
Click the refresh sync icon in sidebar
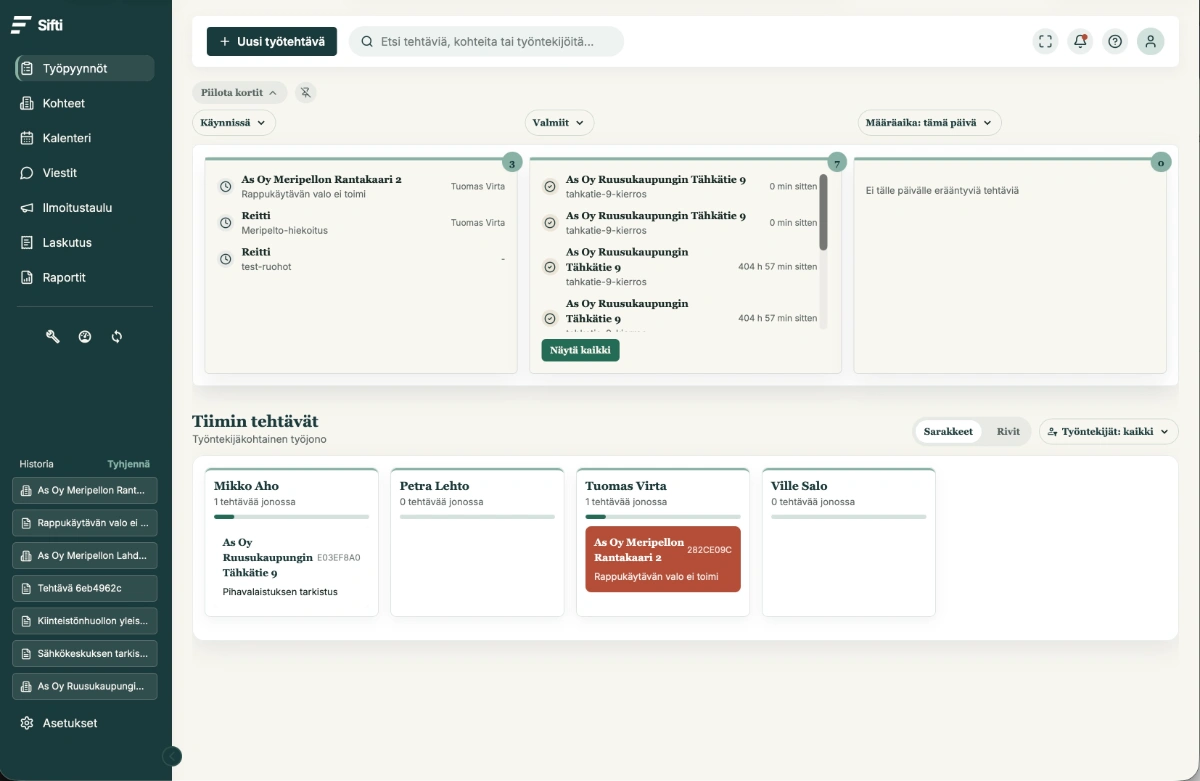pos(117,337)
